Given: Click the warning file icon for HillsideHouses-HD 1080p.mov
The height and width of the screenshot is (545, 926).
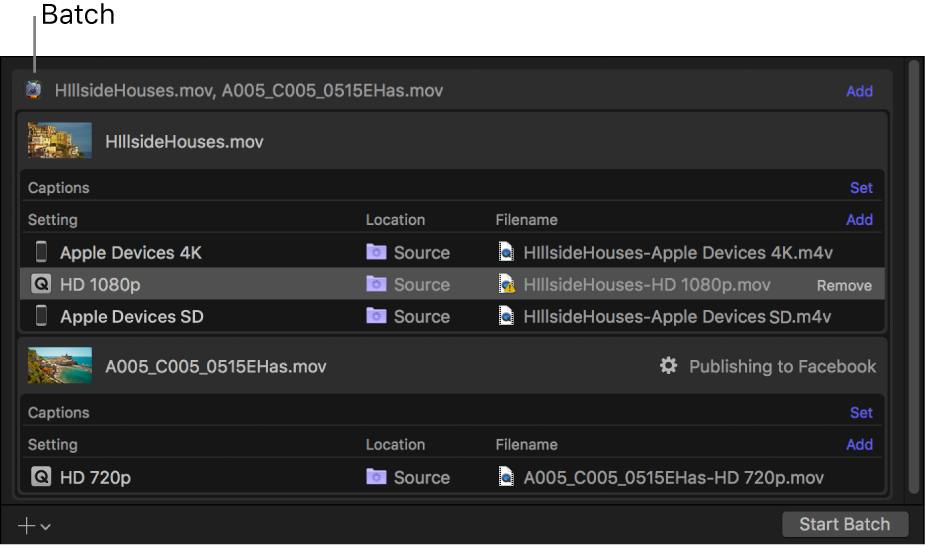Looking at the screenshot, I should coord(507,285).
